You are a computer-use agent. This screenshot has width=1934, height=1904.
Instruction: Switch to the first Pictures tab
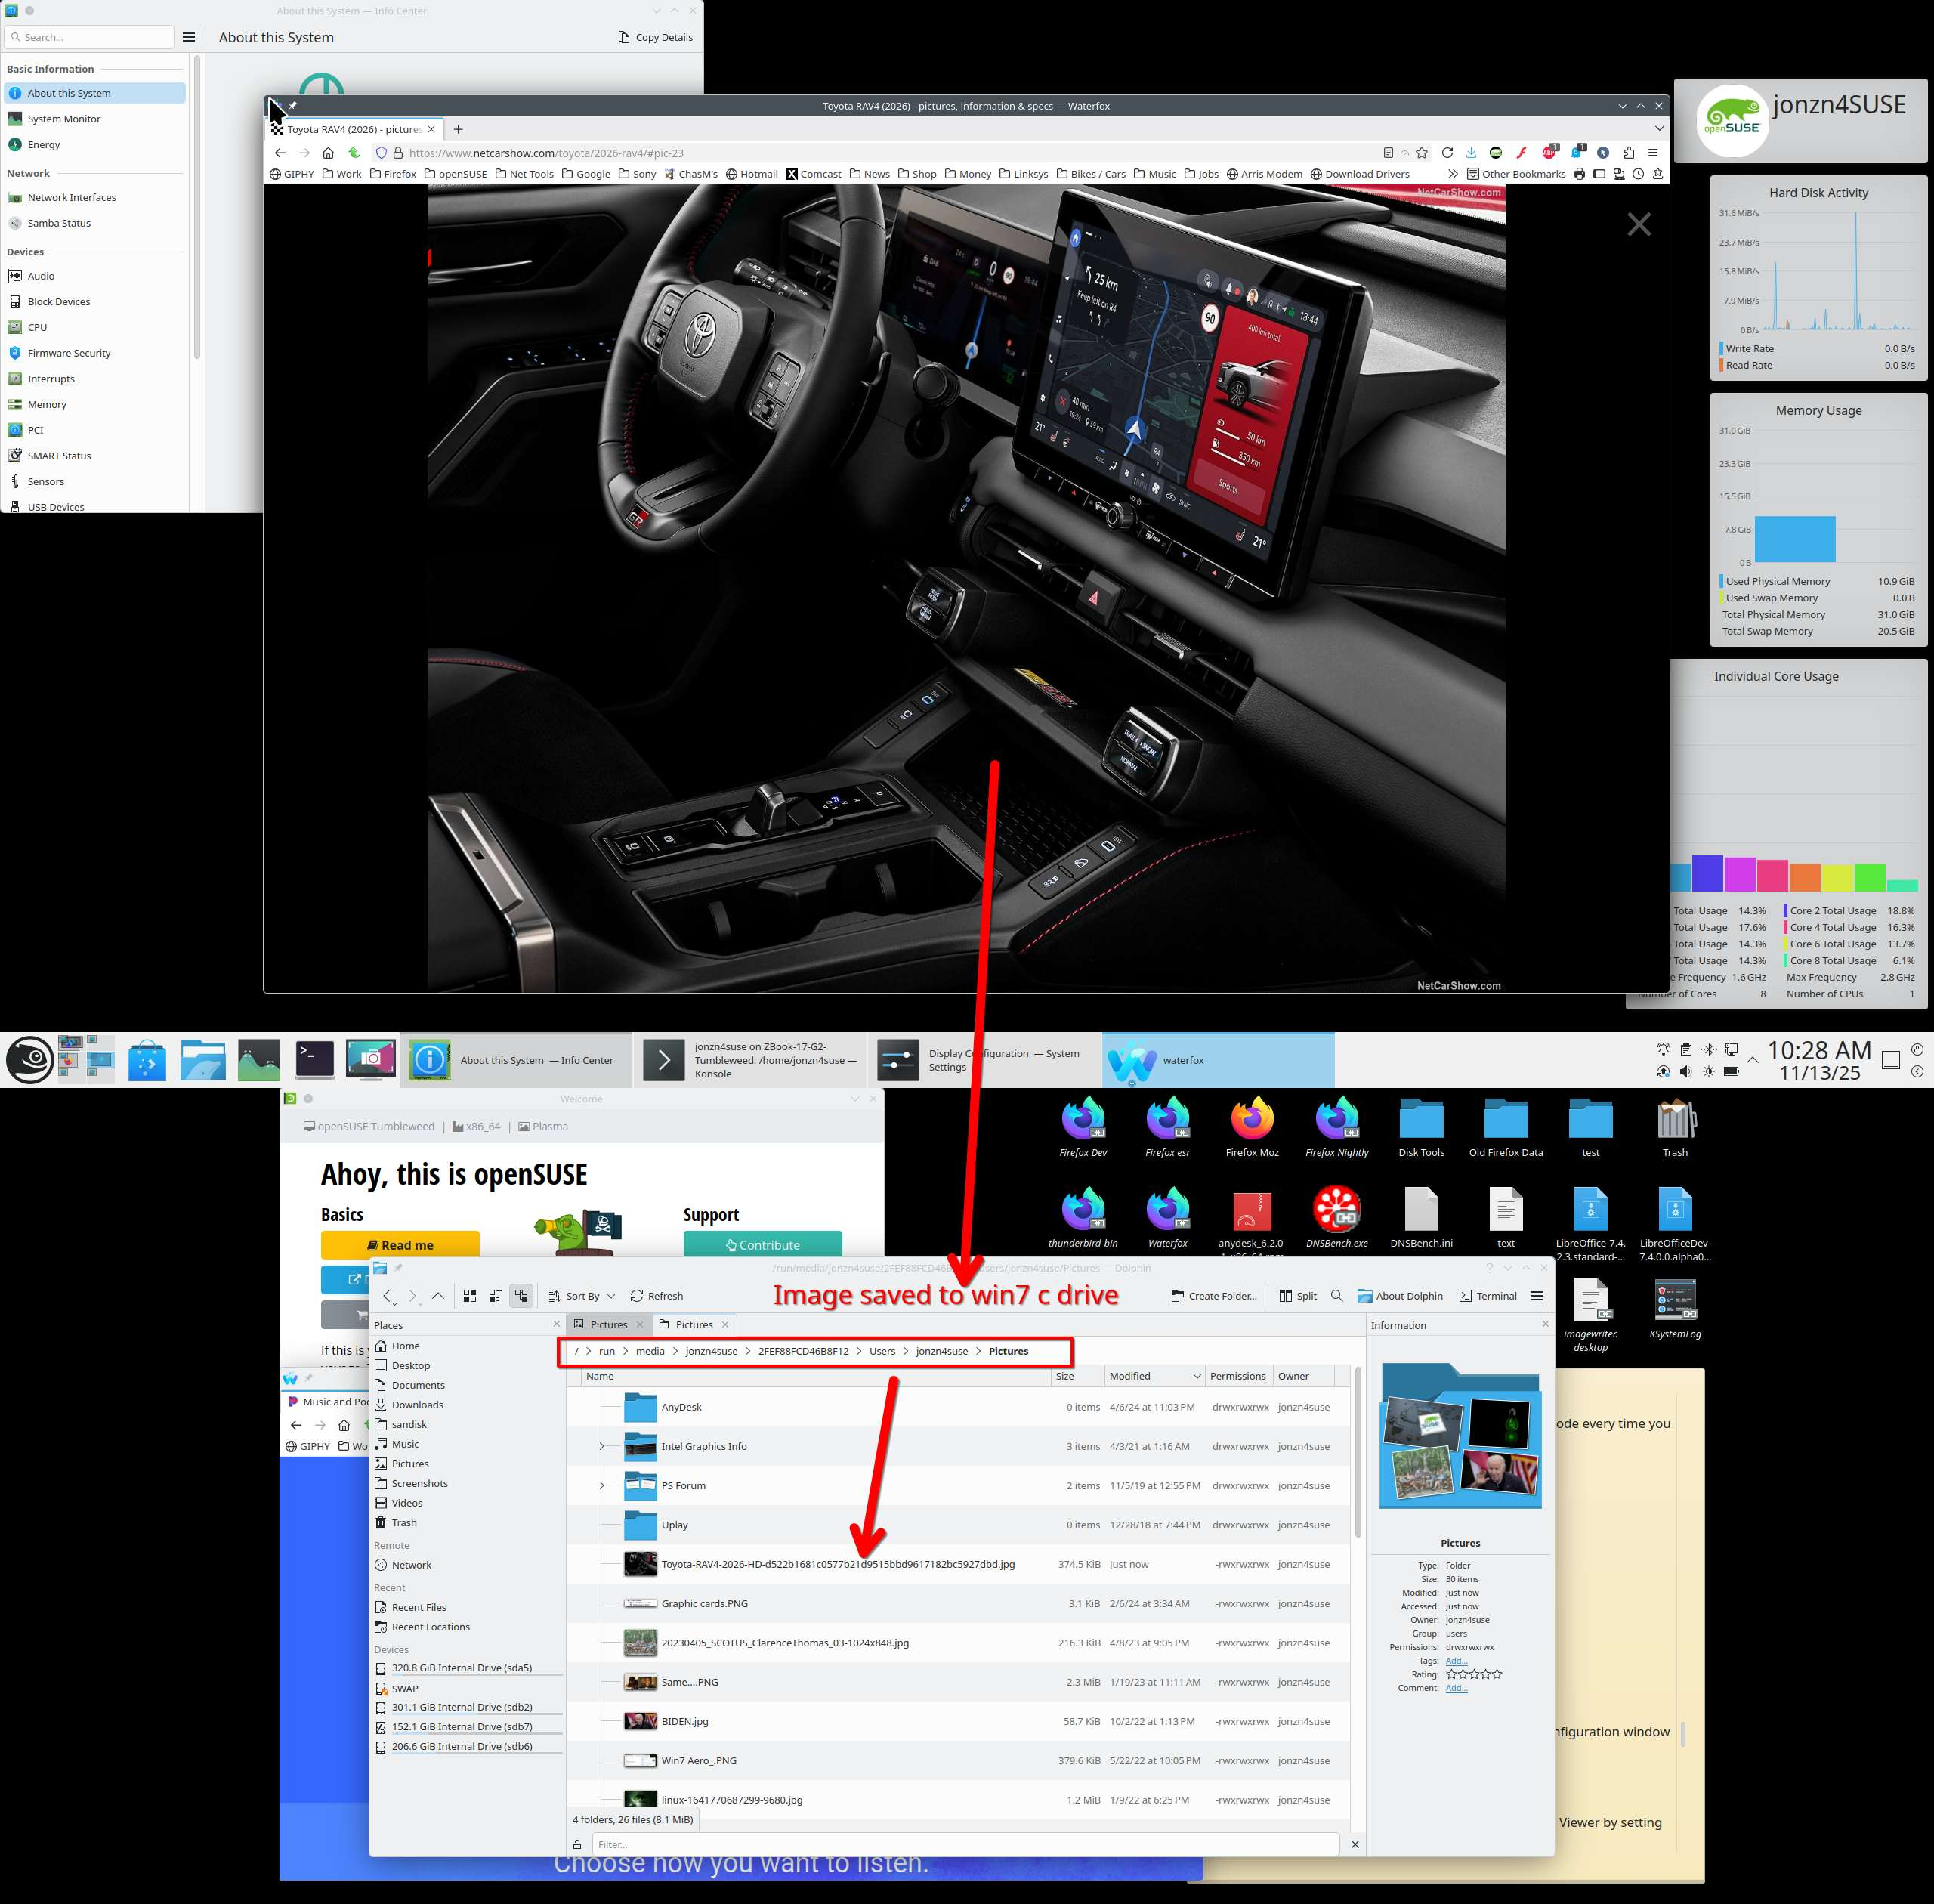pos(607,1325)
